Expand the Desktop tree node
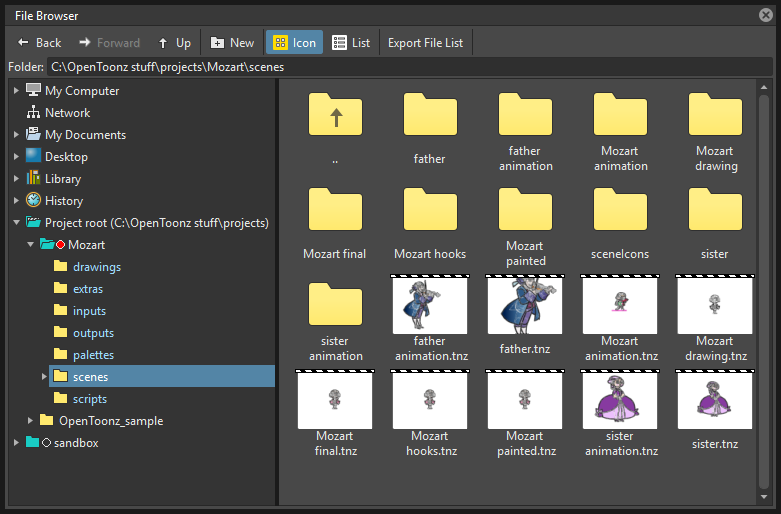The height and width of the screenshot is (514, 781). tap(16, 156)
